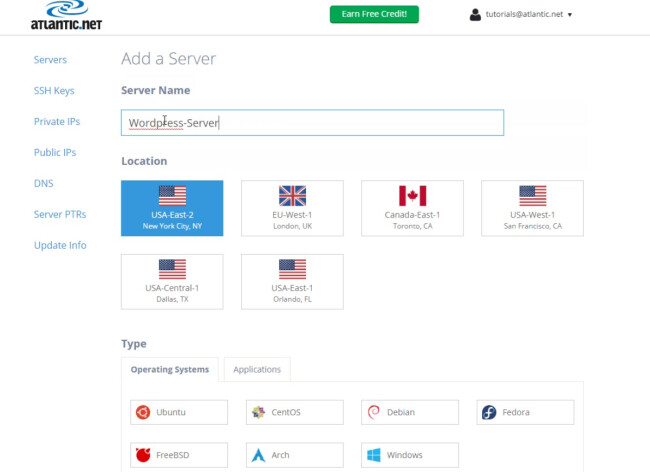Select USA-East-2 New York City location
The height and width of the screenshot is (472, 650).
(x=172, y=208)
